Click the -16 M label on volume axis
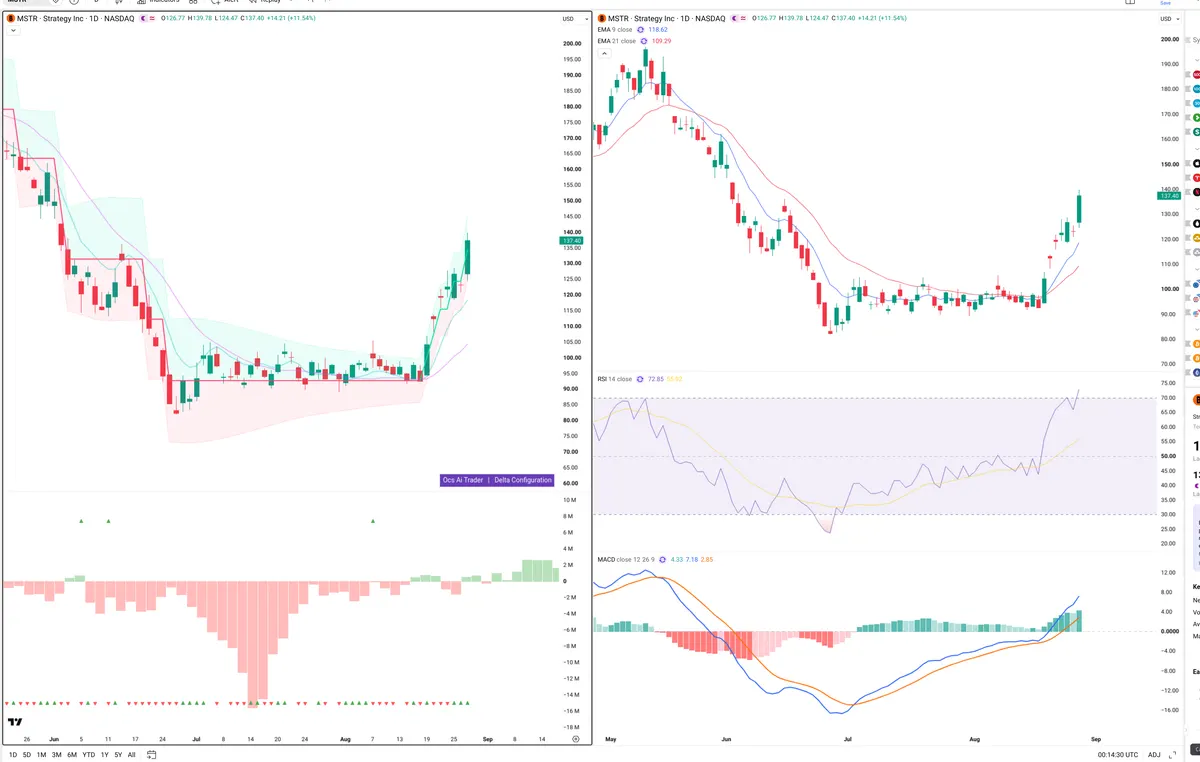The width and height of the screenshot is (1200, 762). point(572,710)
